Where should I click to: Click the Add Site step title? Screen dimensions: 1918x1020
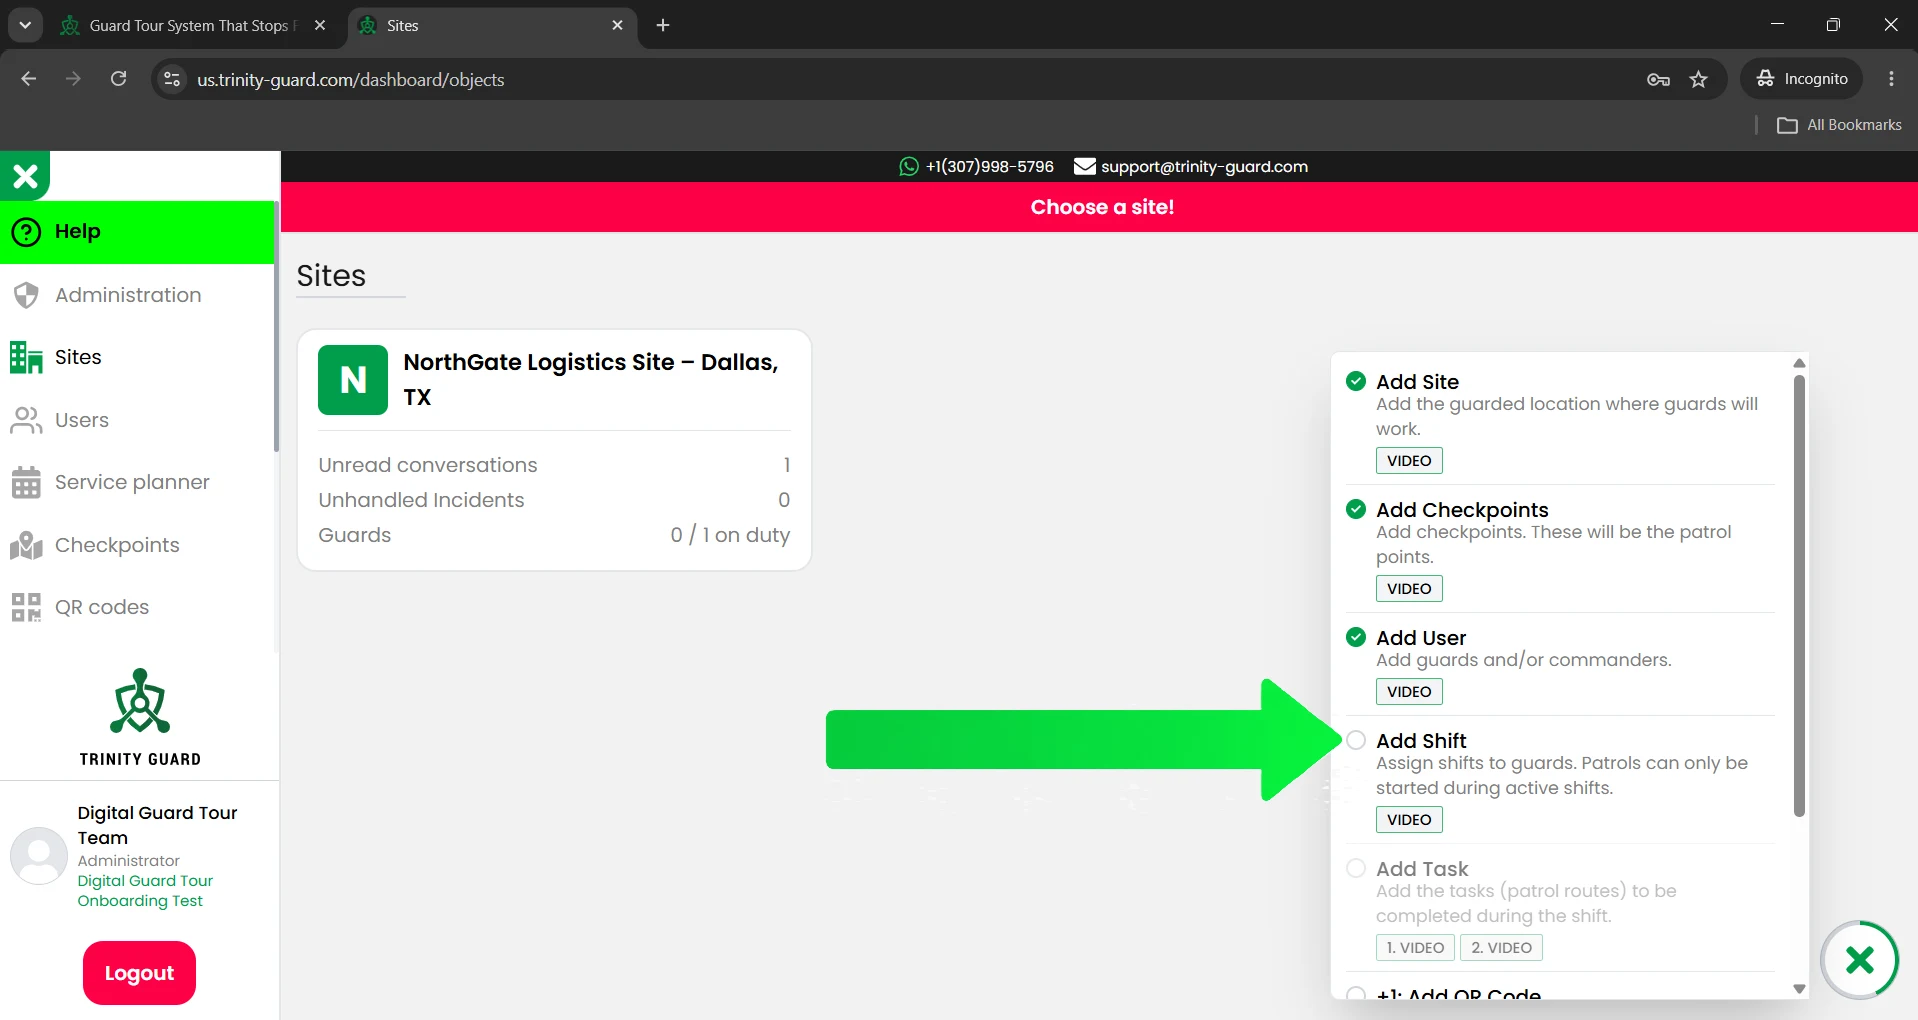1417,382
